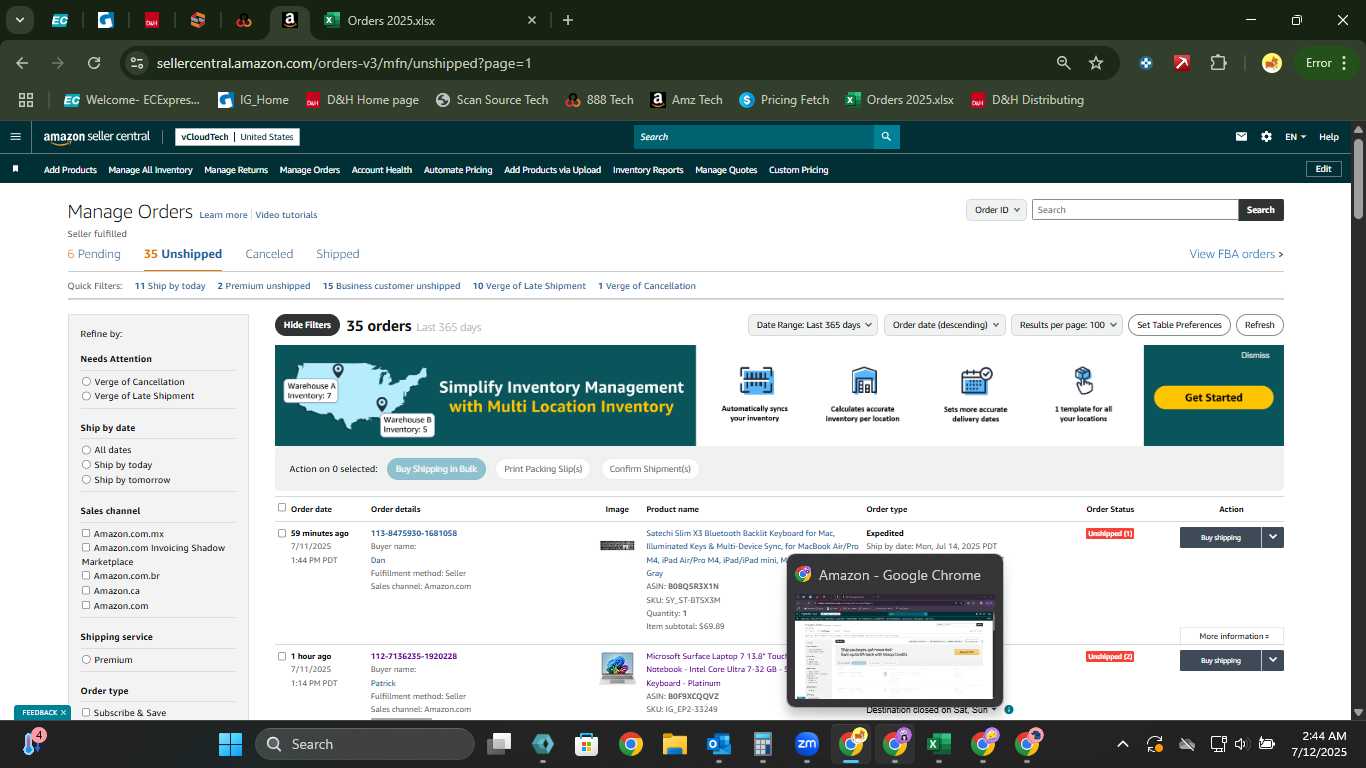The height and width of the screenshot is (768, 1366).
Task: Switch to the Canceled orders tab
Action: point(269,254)
